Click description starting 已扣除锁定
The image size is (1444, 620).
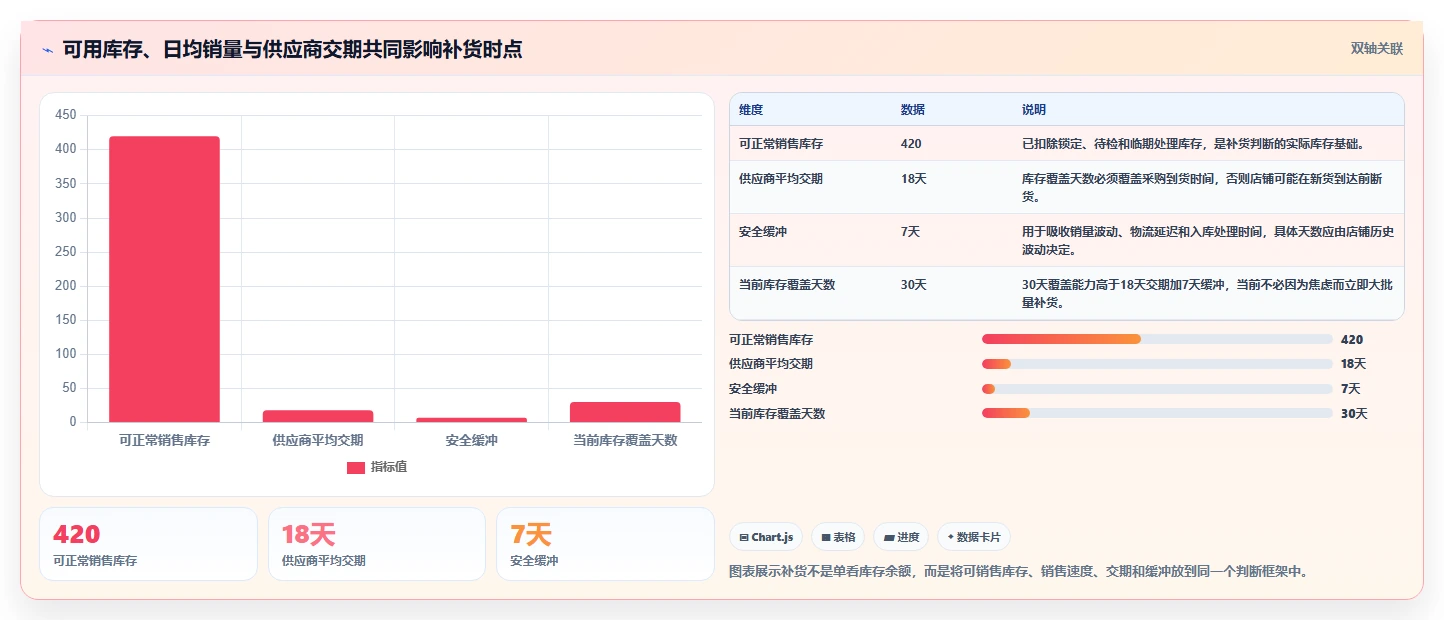click(1193, 144)
